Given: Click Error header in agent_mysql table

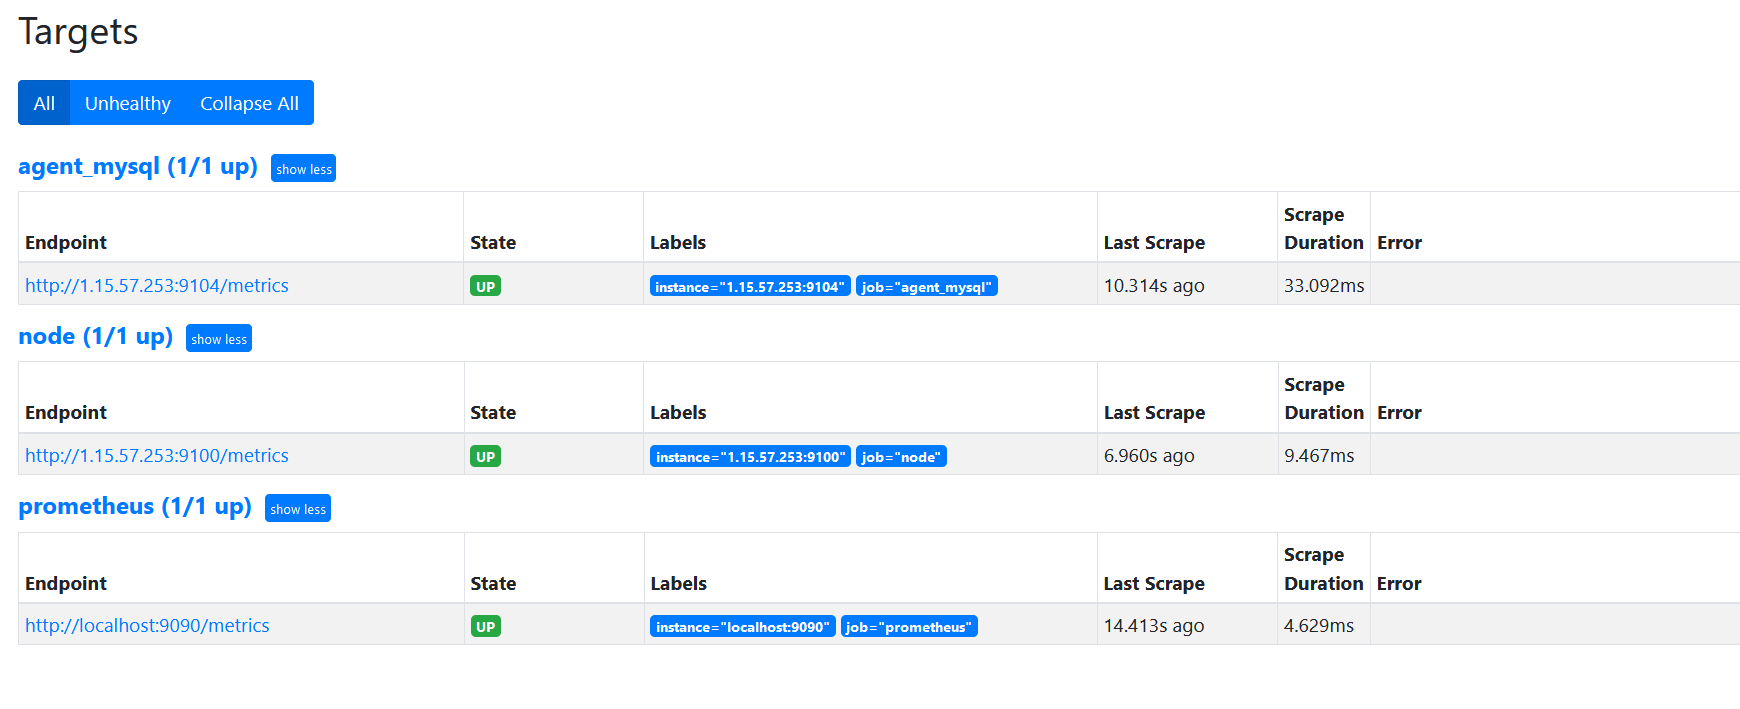Looking at the screenshot, I should [x=1399, y=242].
